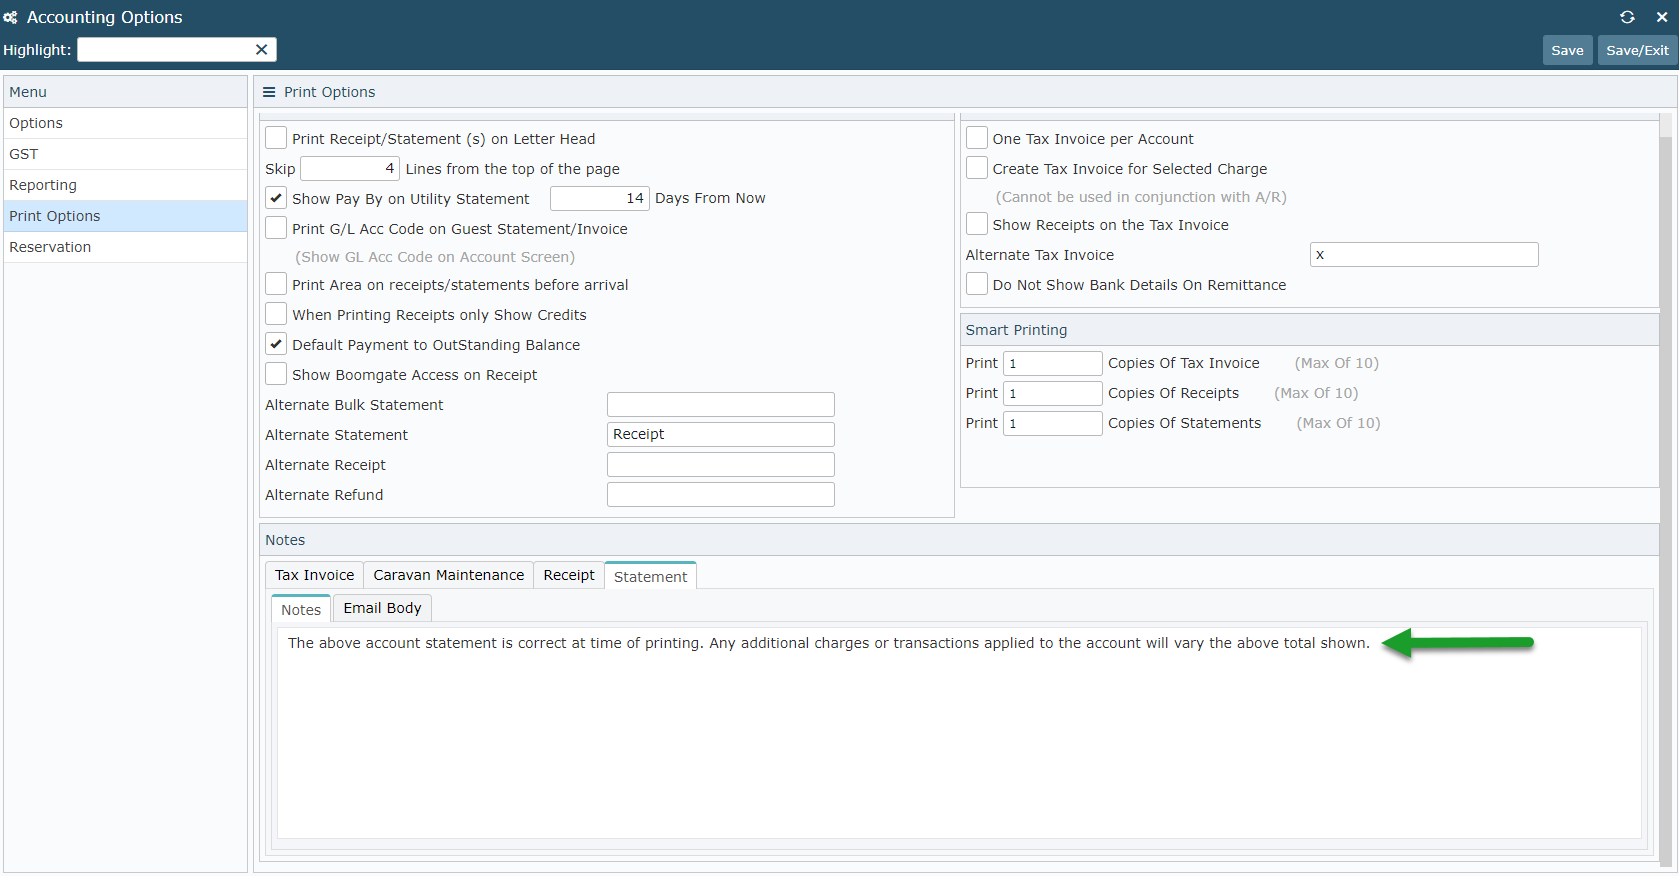This screenshot has width=1679, height=876.
Task: Open the Caravan Maintenance tab
Action: point(448,575)
